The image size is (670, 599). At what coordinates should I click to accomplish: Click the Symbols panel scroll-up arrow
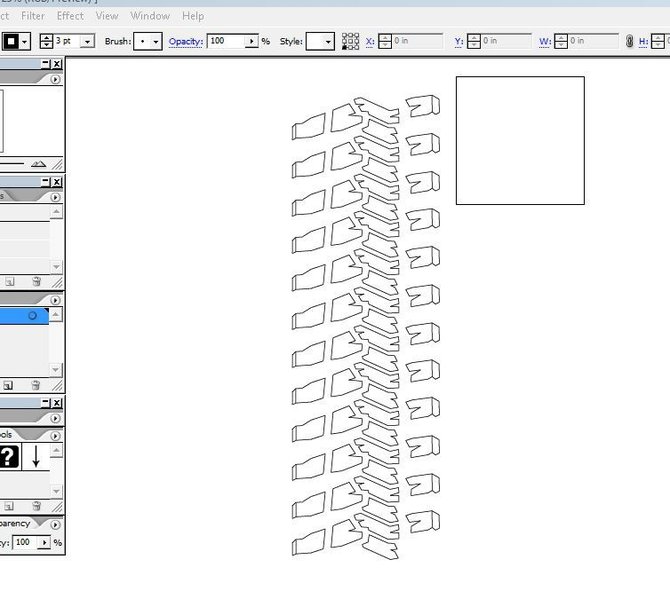click(x=56, y=450)
